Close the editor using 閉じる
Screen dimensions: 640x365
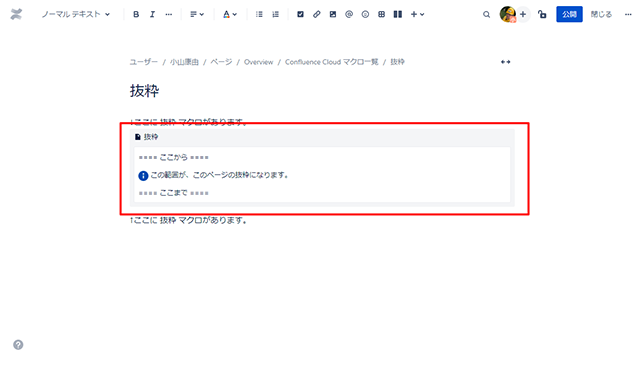pyautogui.click(x=601, y=14)
